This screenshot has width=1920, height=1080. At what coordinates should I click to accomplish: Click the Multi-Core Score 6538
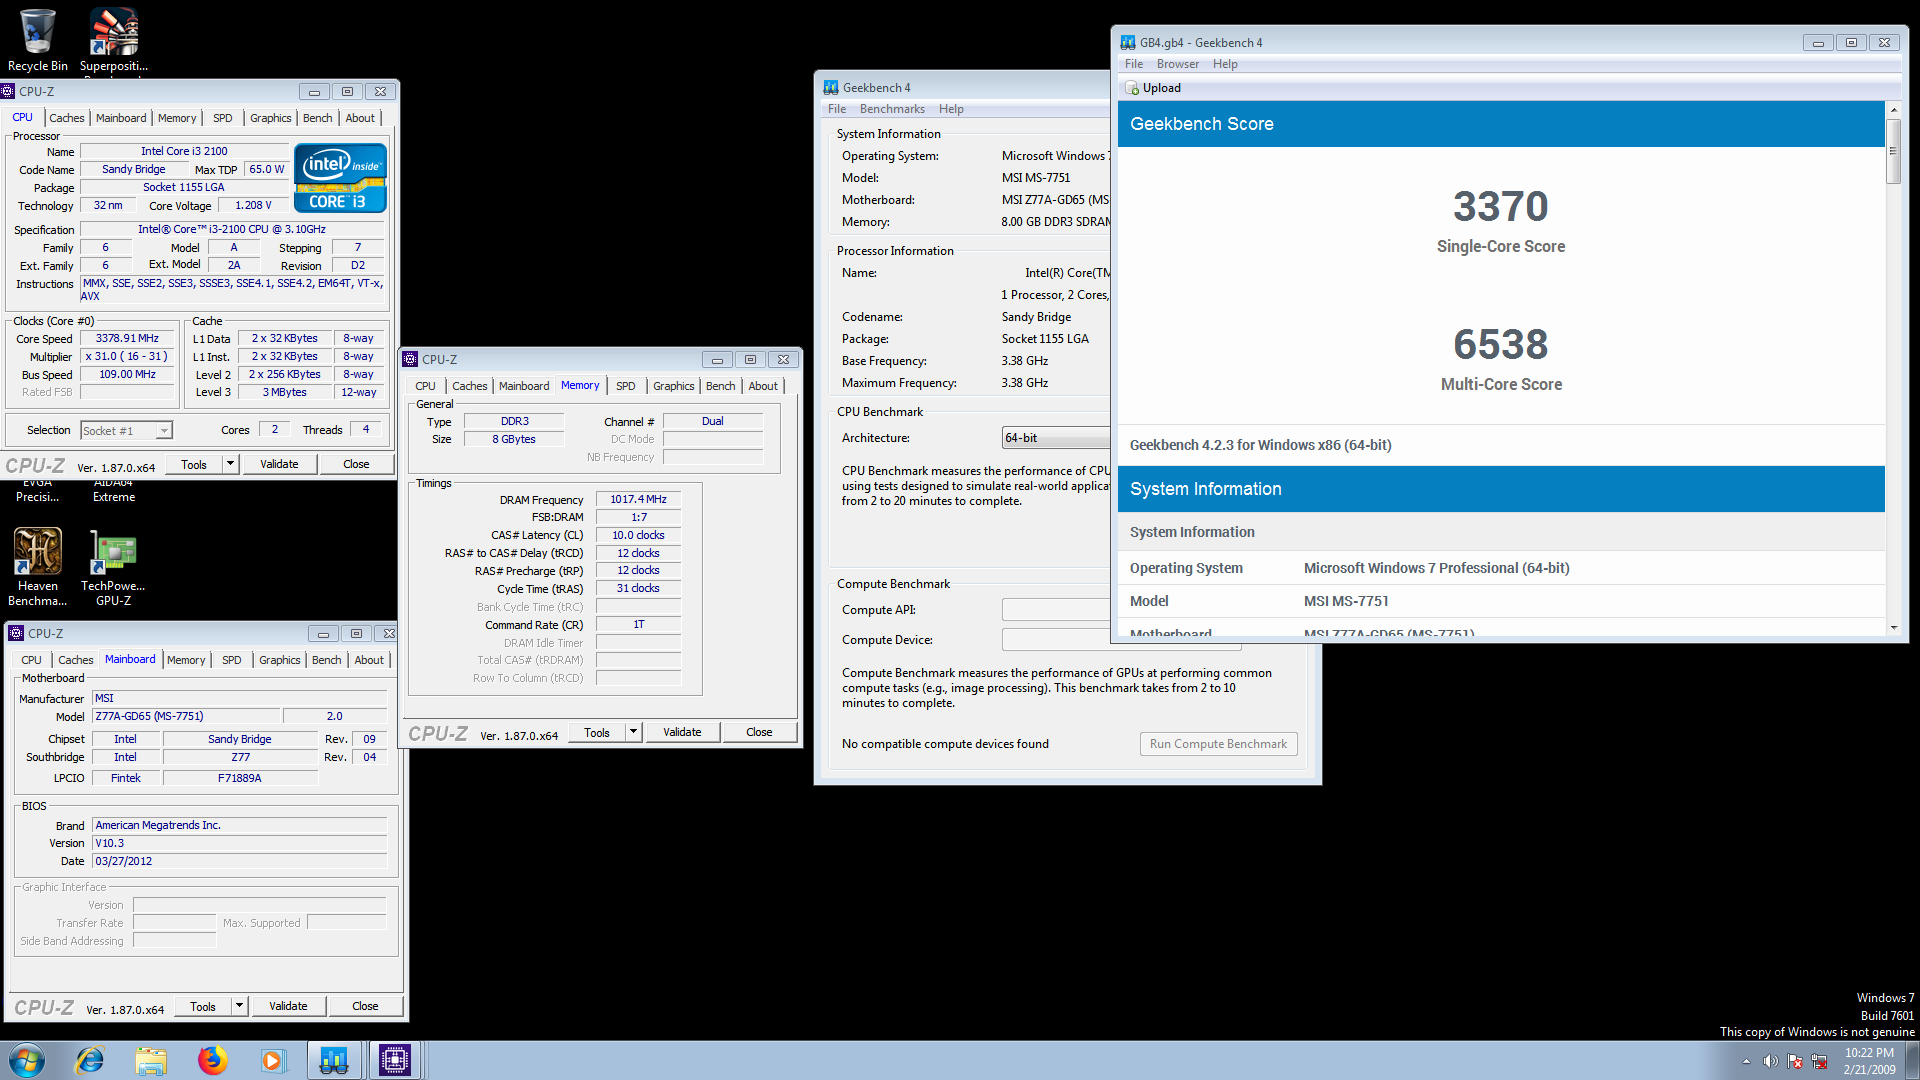click(x=1500, y=345)
